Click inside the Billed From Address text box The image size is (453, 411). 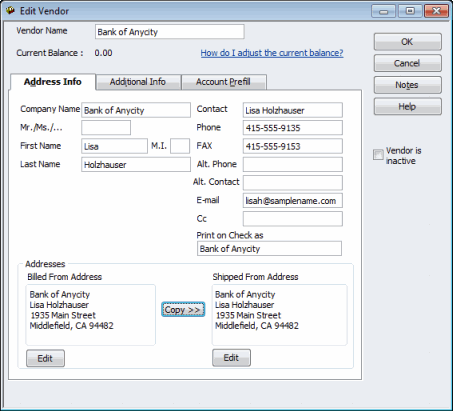(x=91, y=315)
